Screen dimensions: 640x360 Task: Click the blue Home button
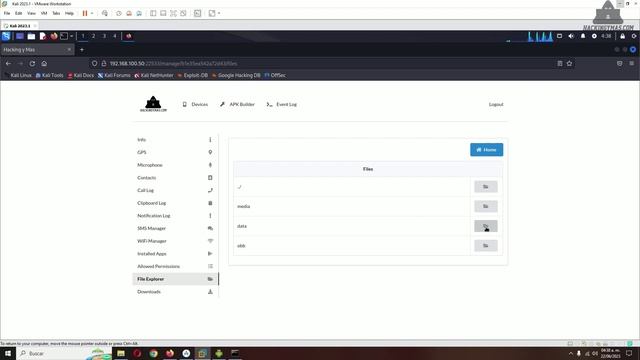487,150
